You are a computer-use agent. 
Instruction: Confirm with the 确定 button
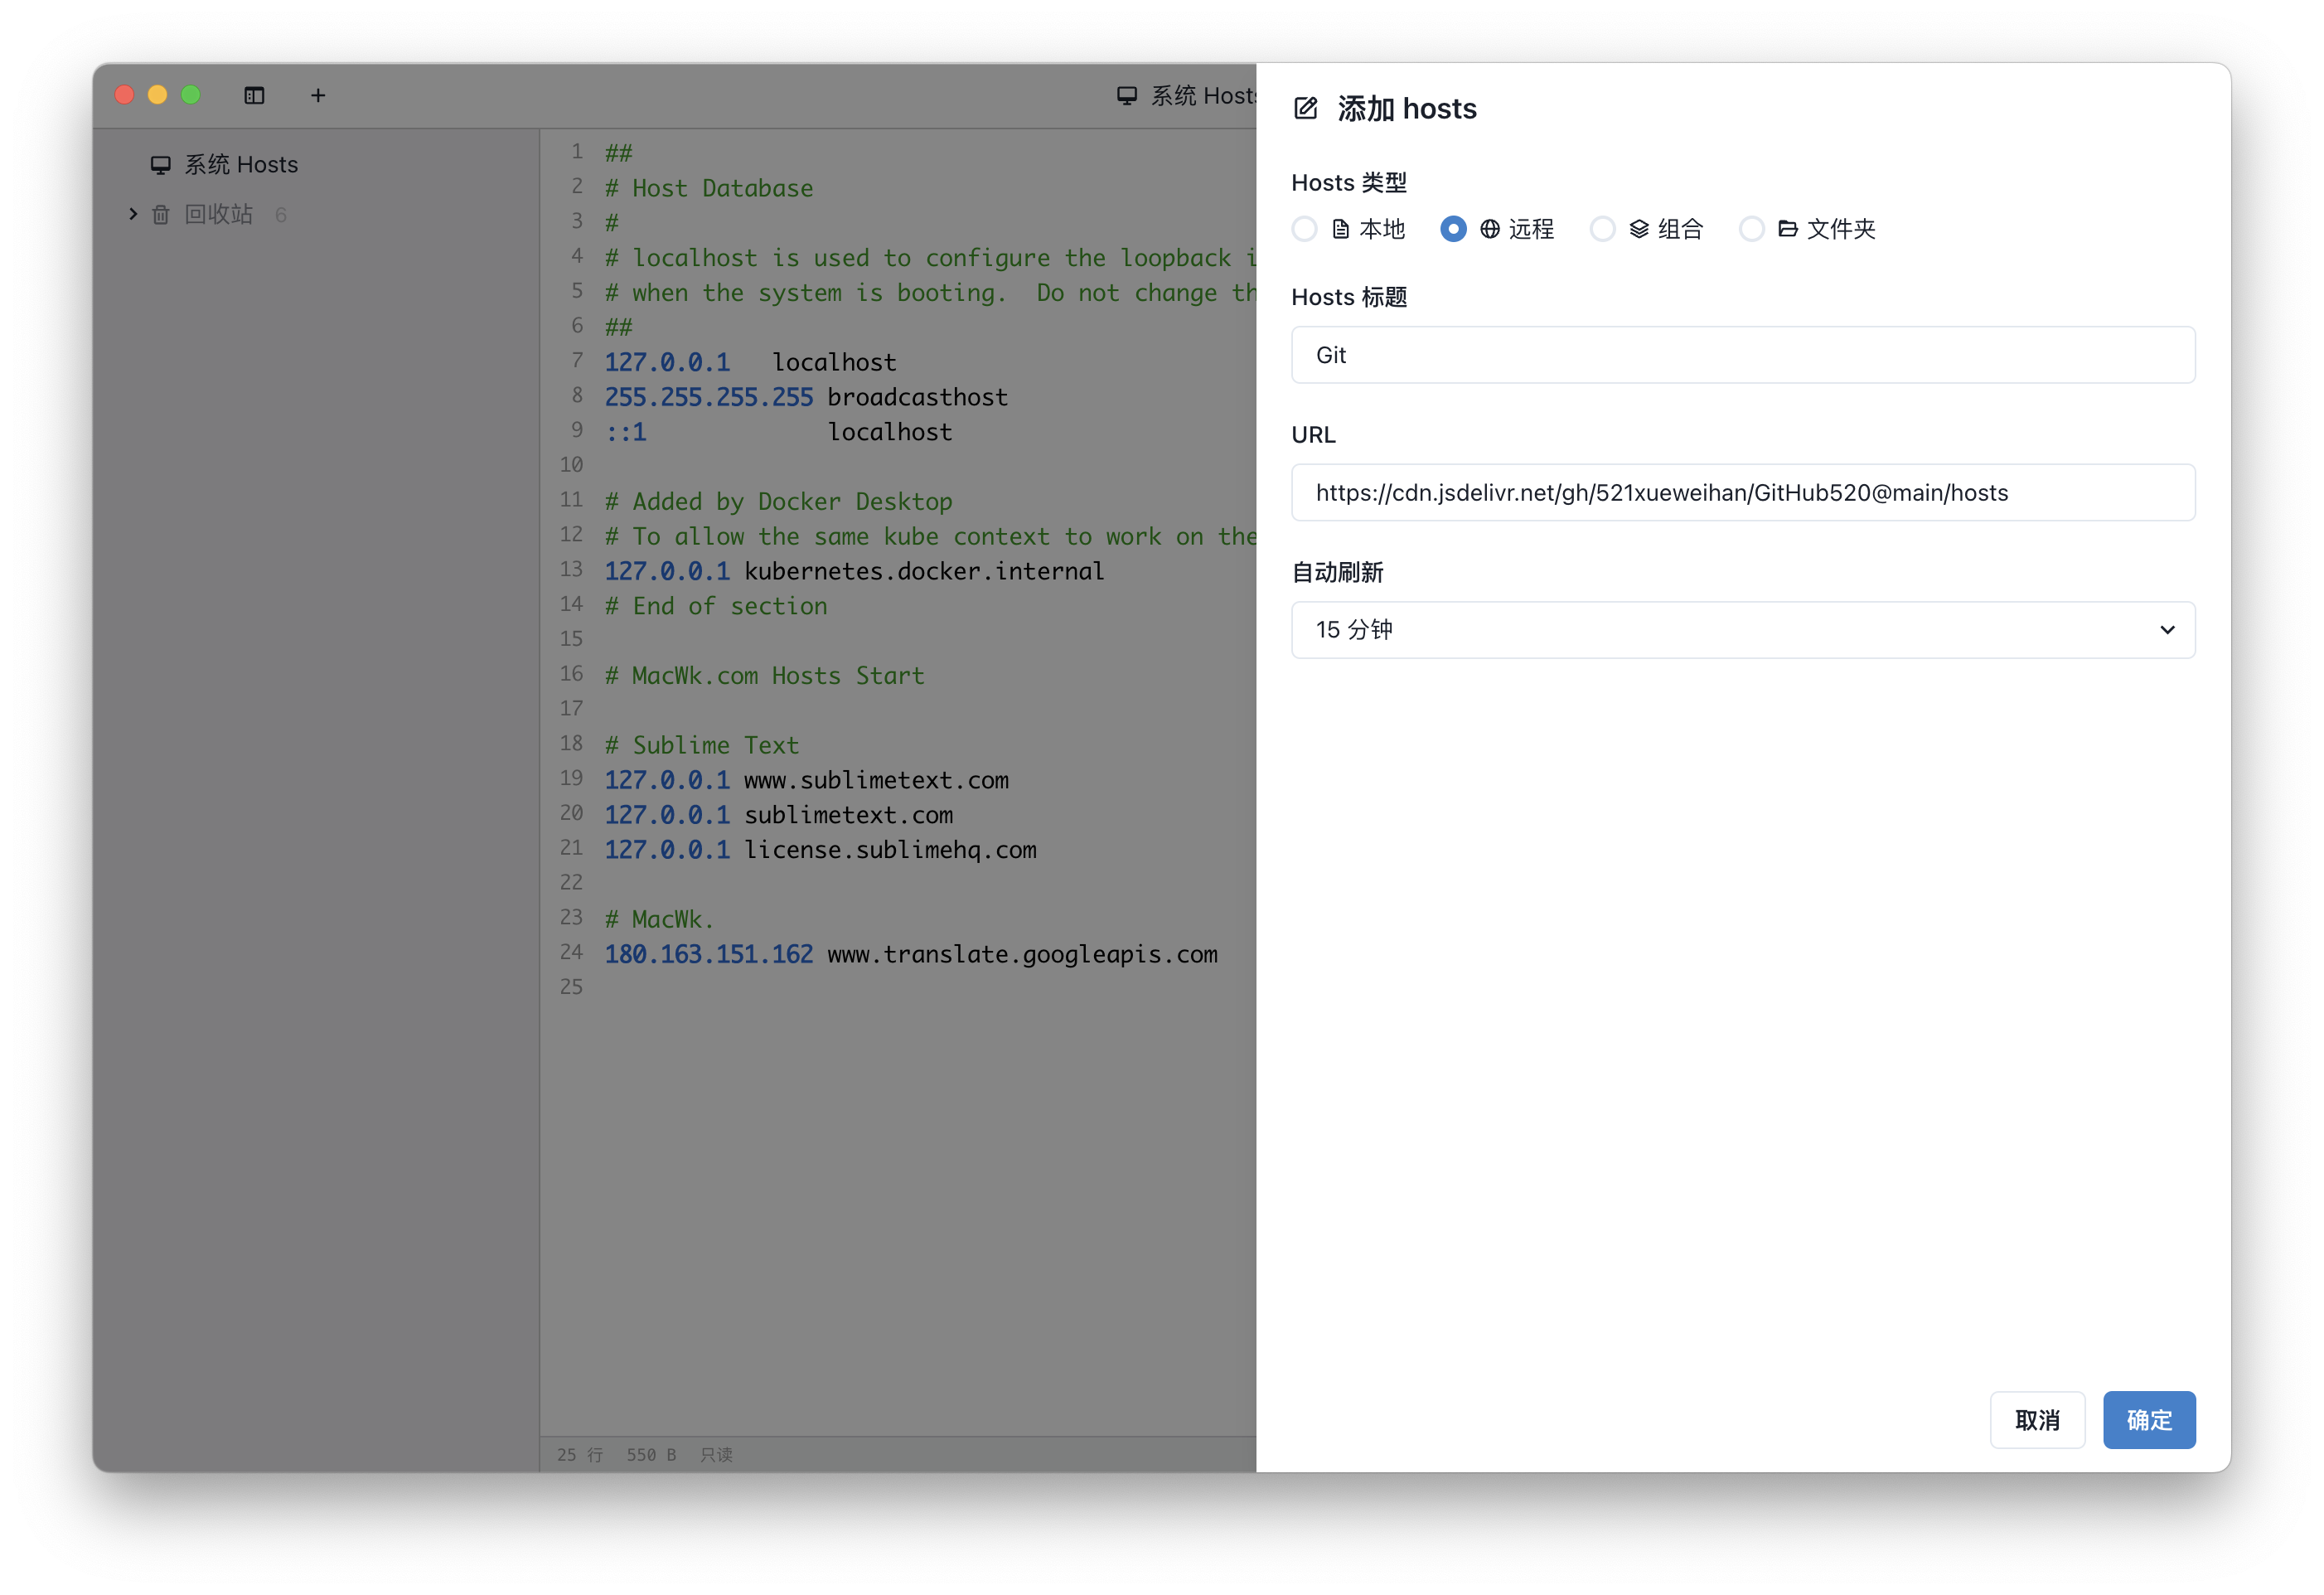click(2148, 1420)
